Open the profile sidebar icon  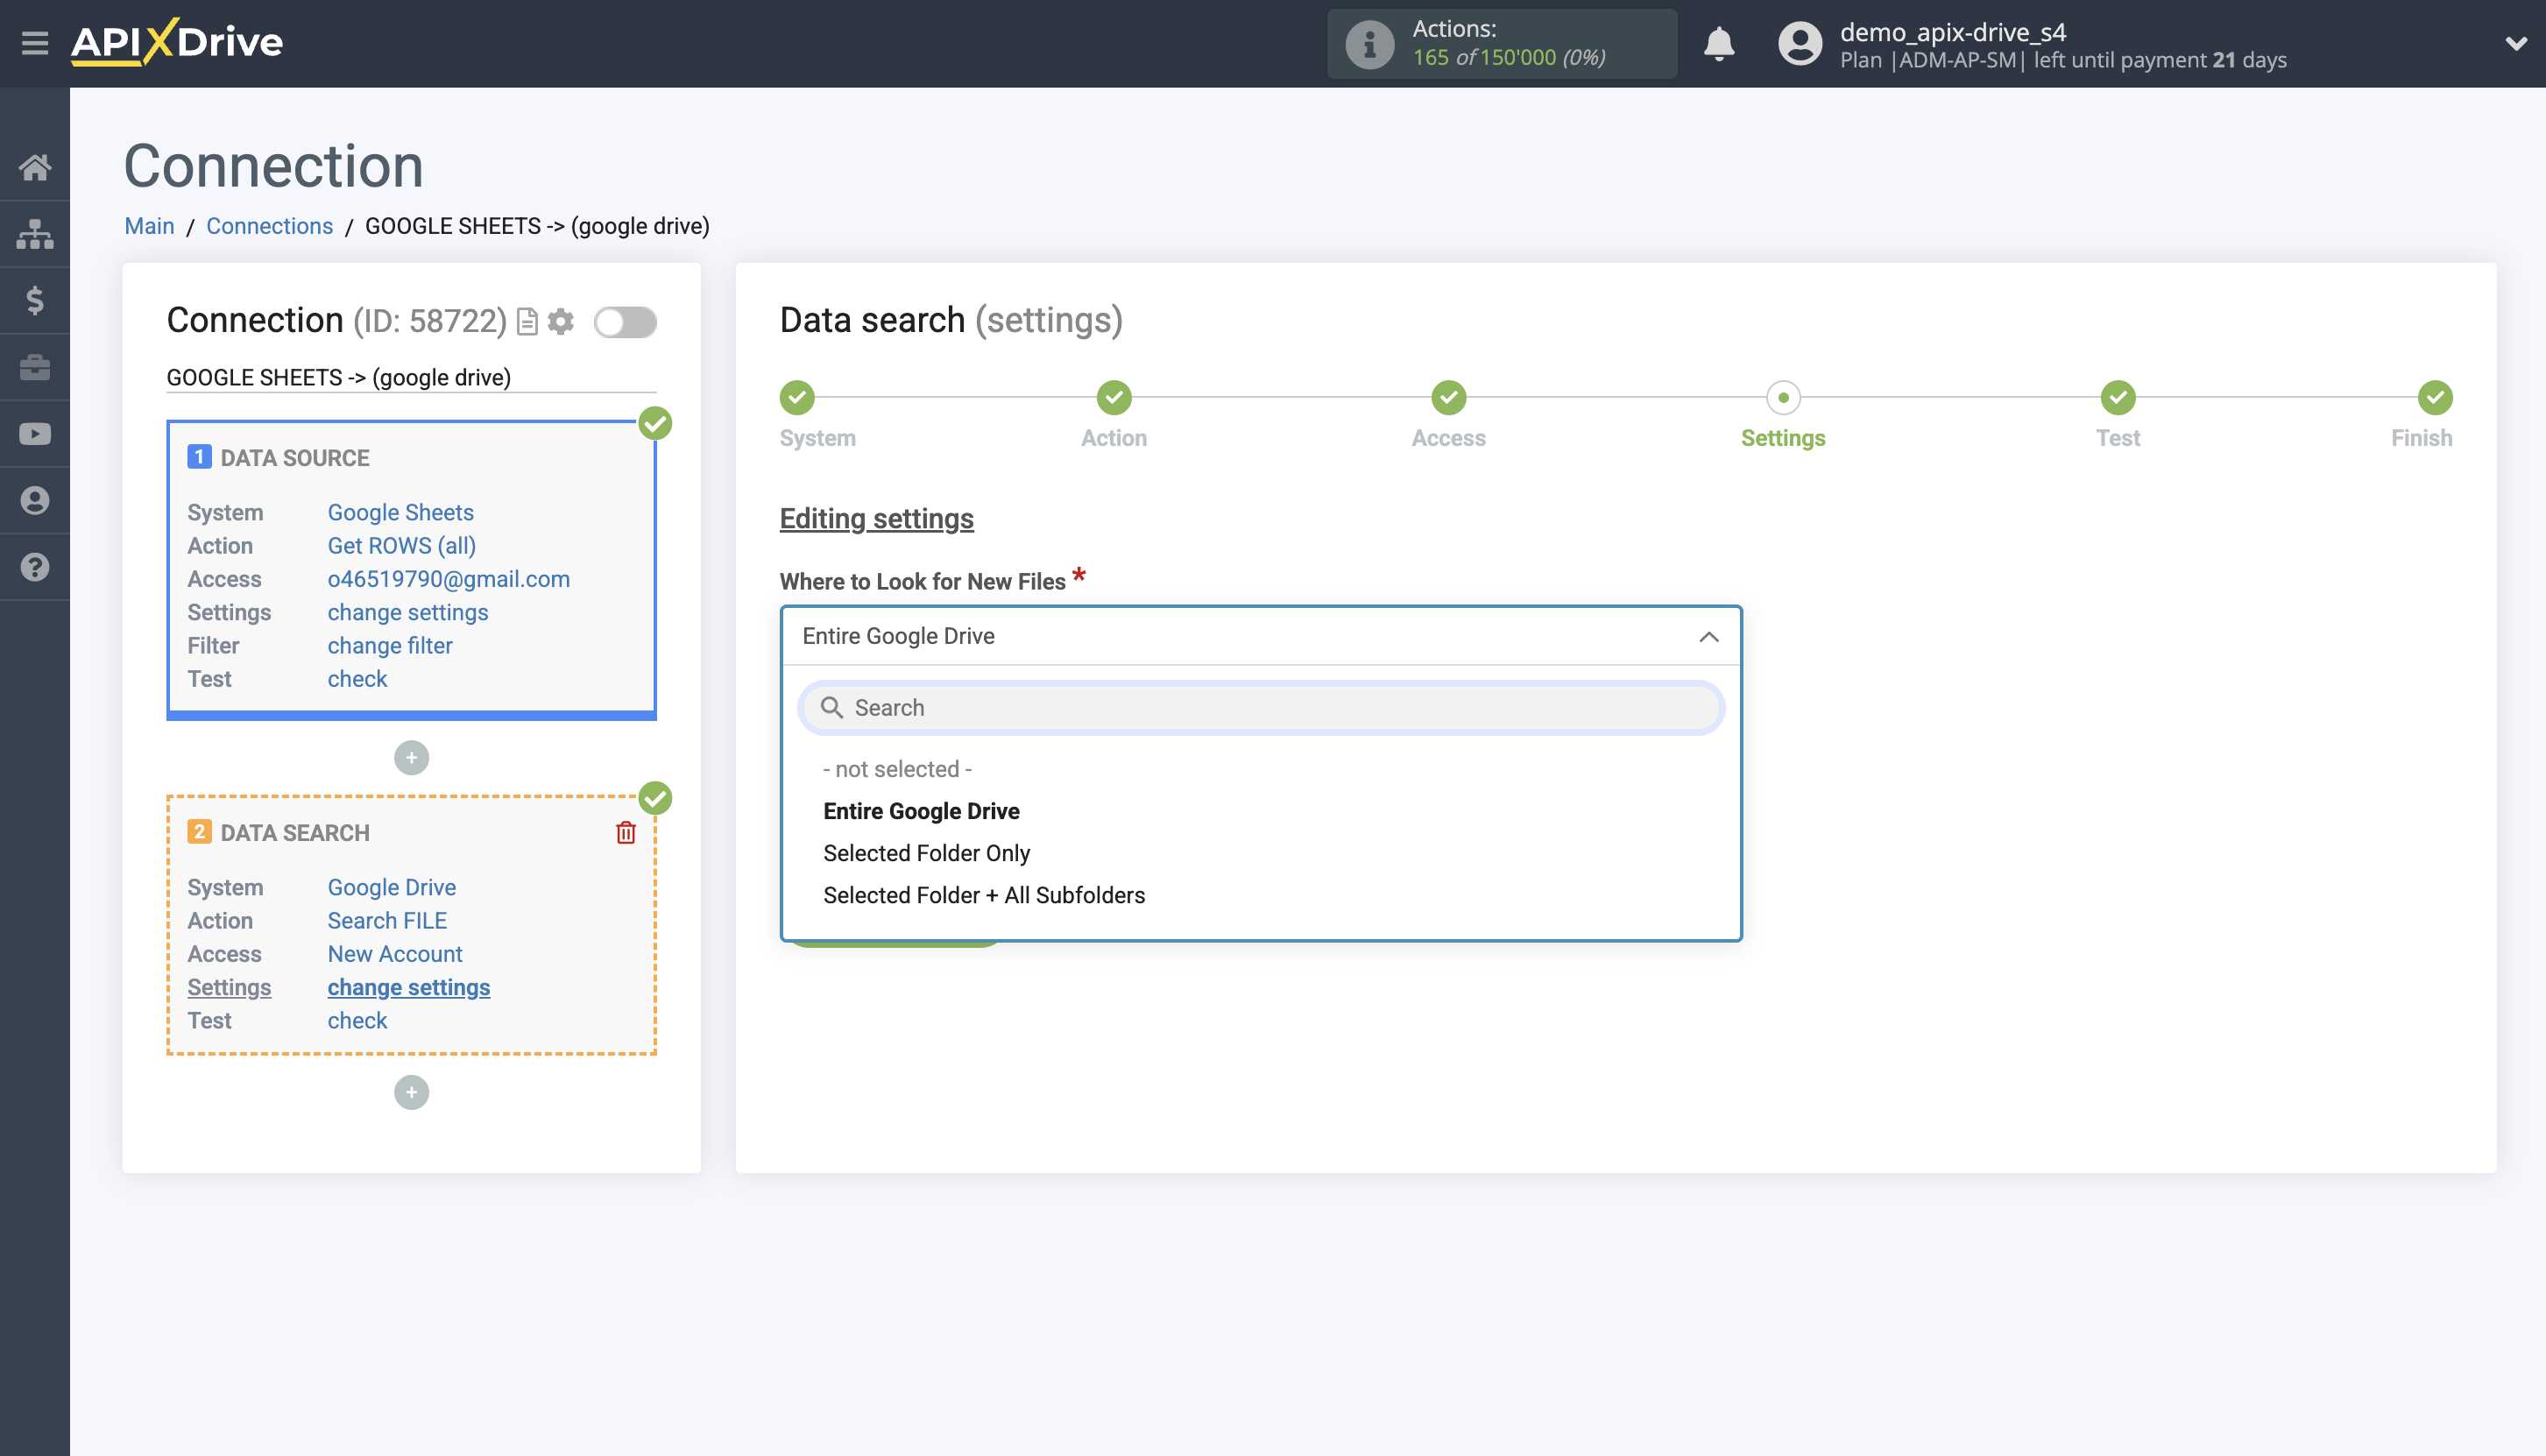tap(35, 500)
